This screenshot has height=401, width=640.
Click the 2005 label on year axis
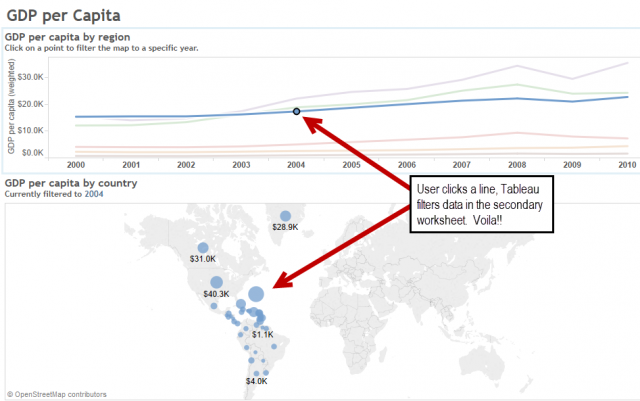coord(351,165)
